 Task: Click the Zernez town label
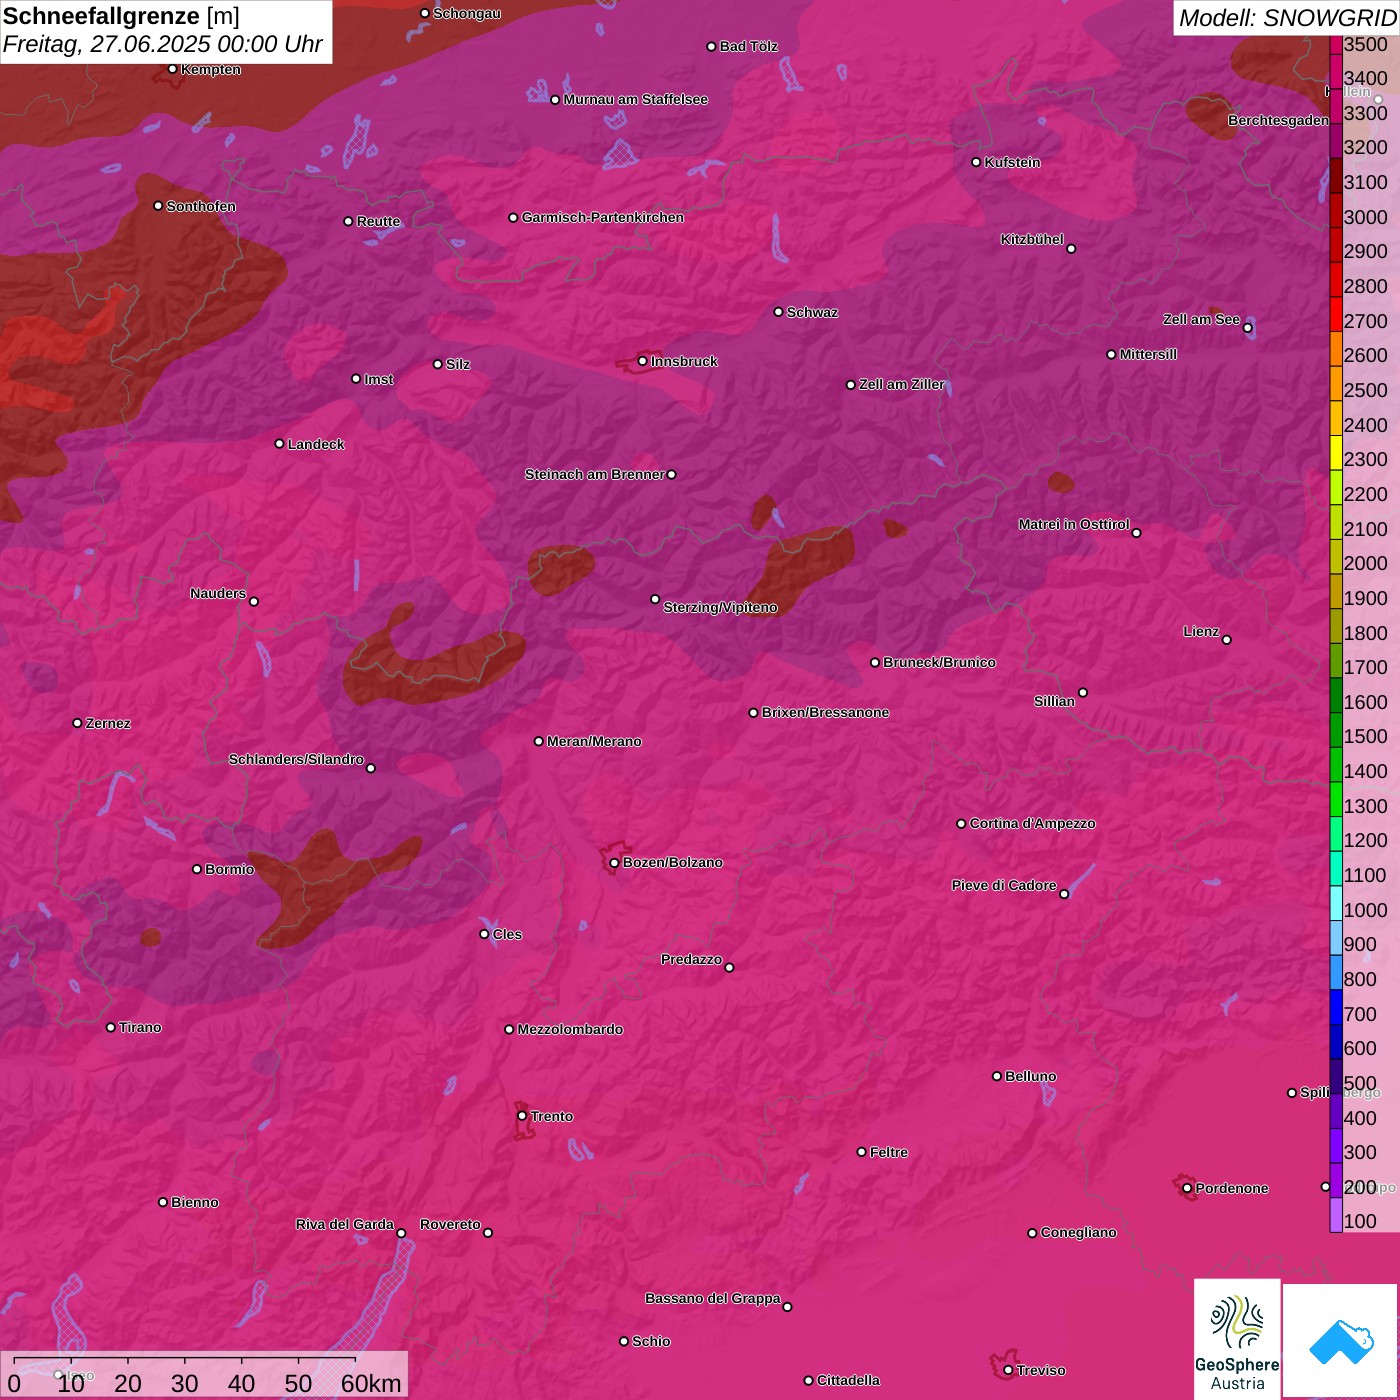pos(108,723)
